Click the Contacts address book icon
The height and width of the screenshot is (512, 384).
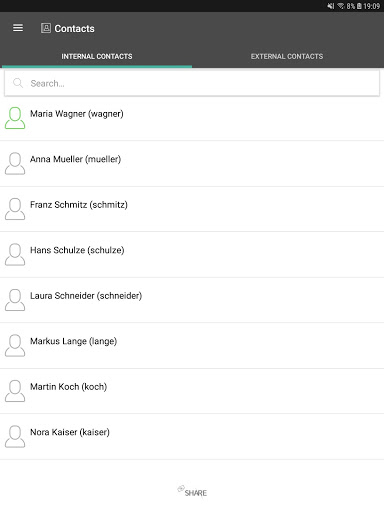coord(46,28)
